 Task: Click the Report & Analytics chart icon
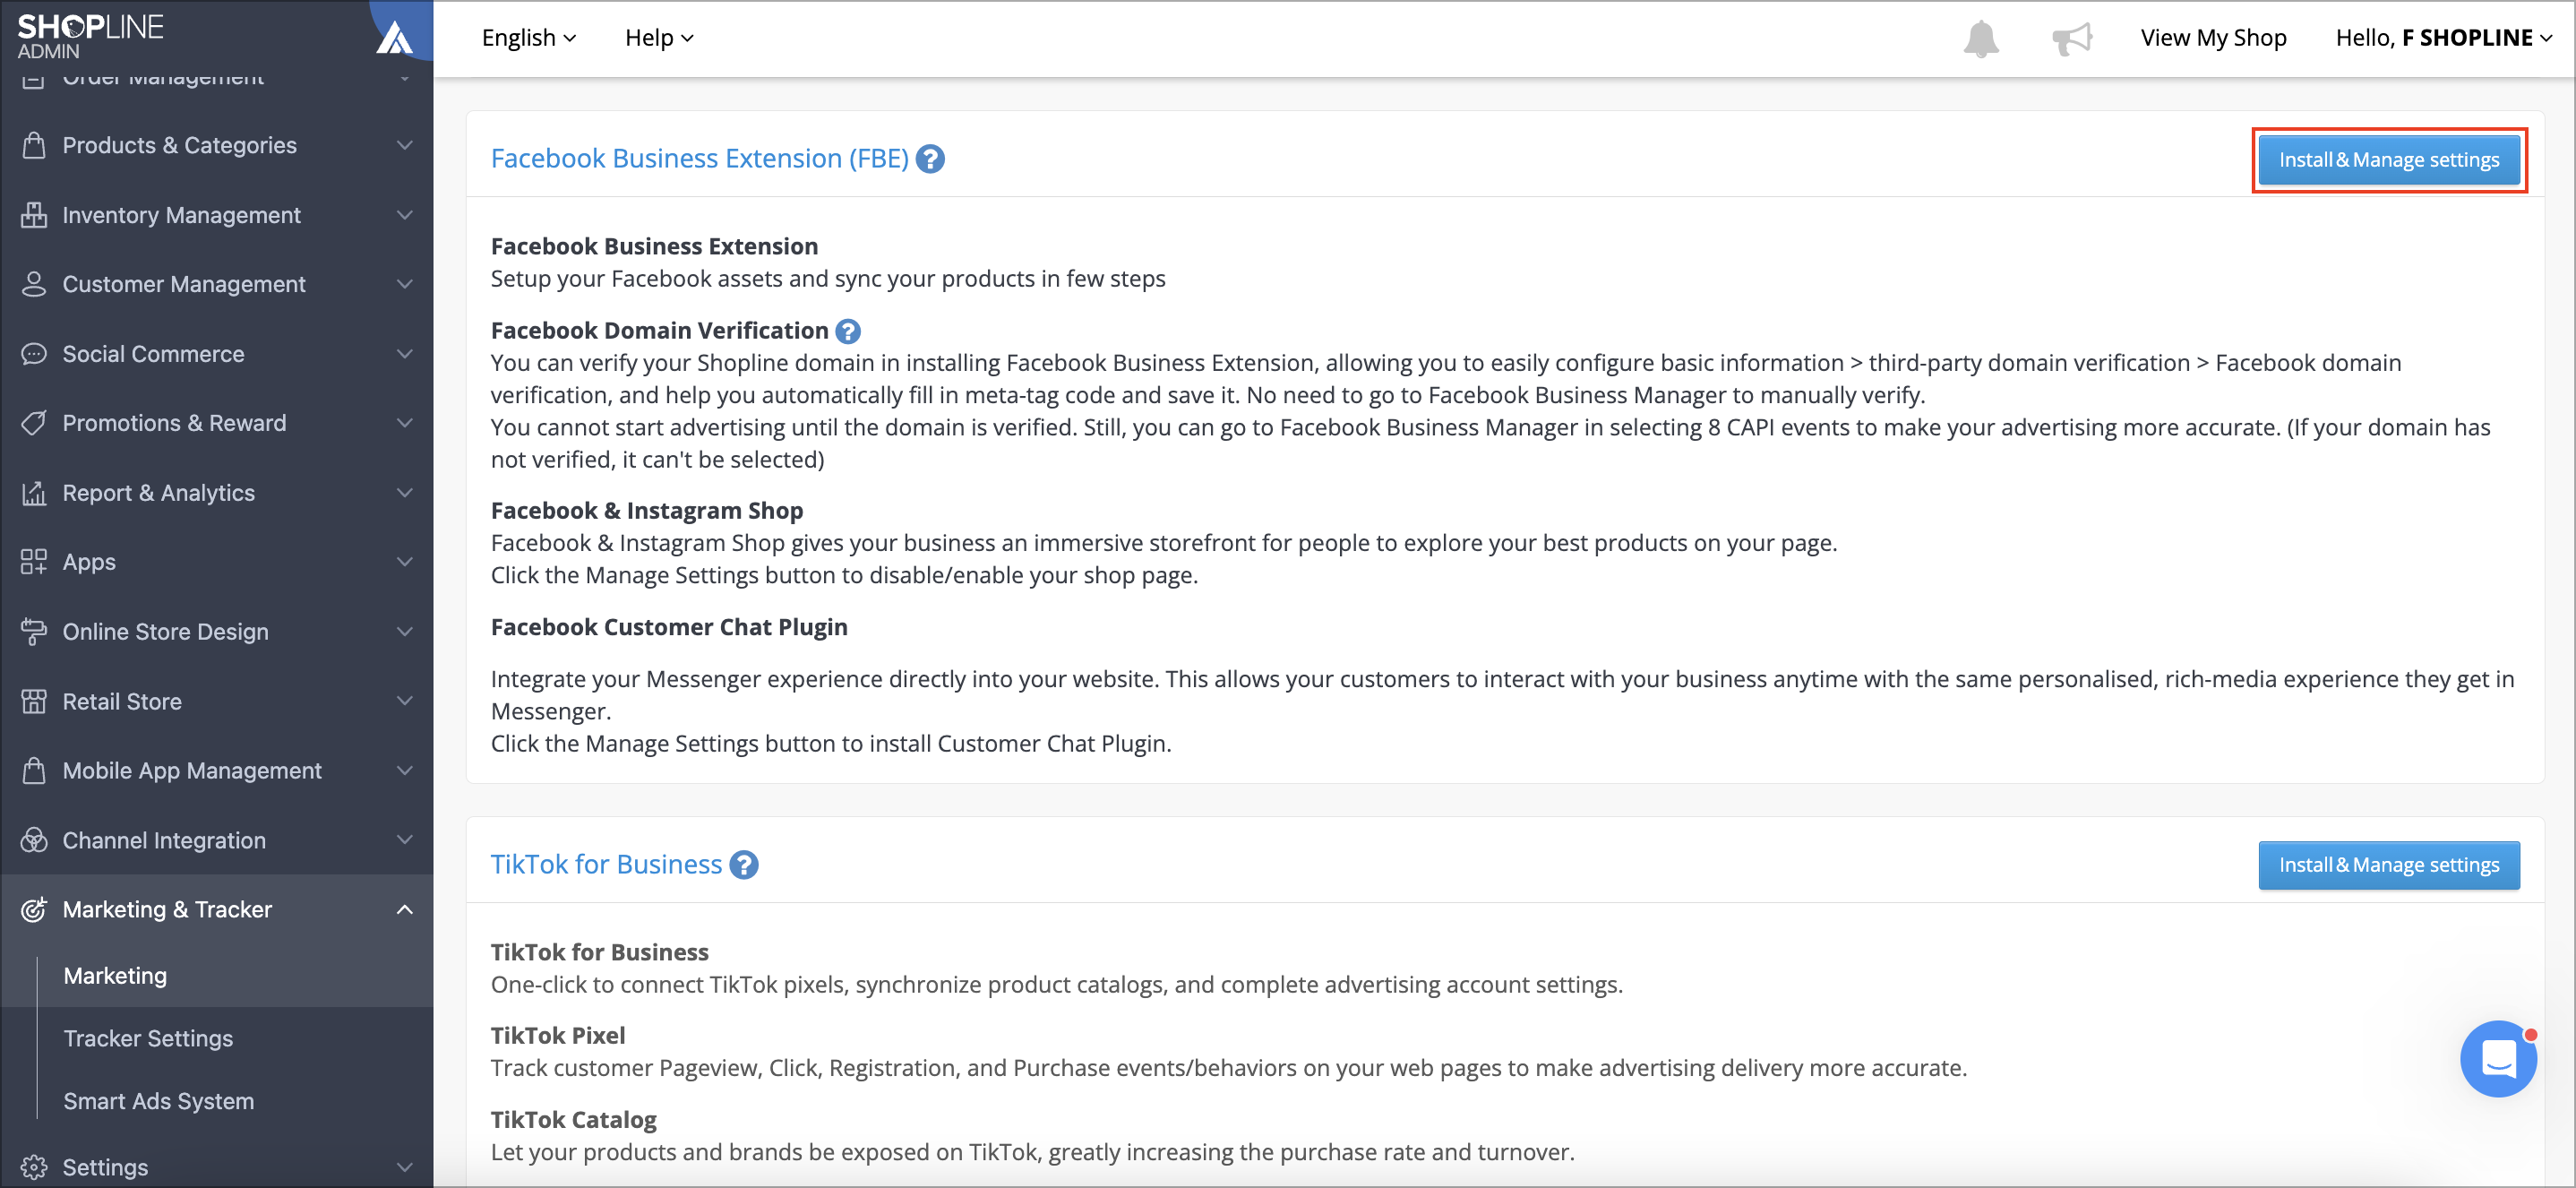[34, 493]
